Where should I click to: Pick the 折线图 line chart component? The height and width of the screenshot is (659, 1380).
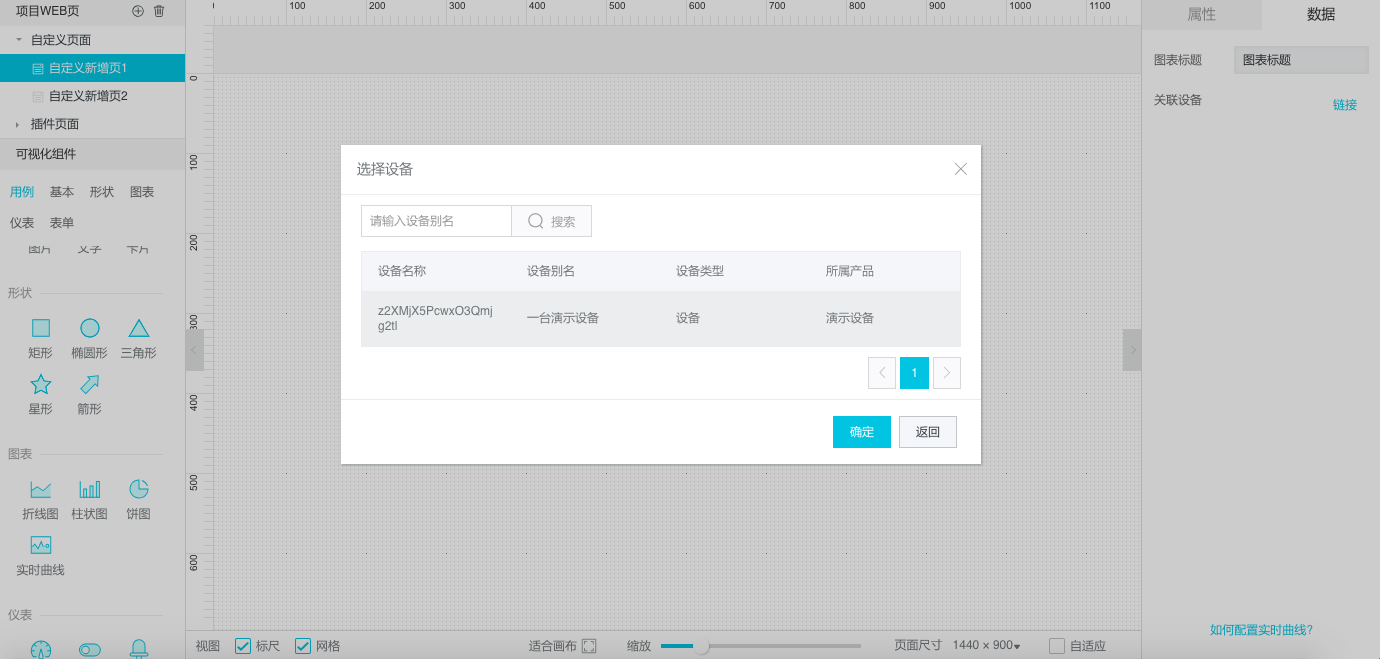[x=40, y=489]
